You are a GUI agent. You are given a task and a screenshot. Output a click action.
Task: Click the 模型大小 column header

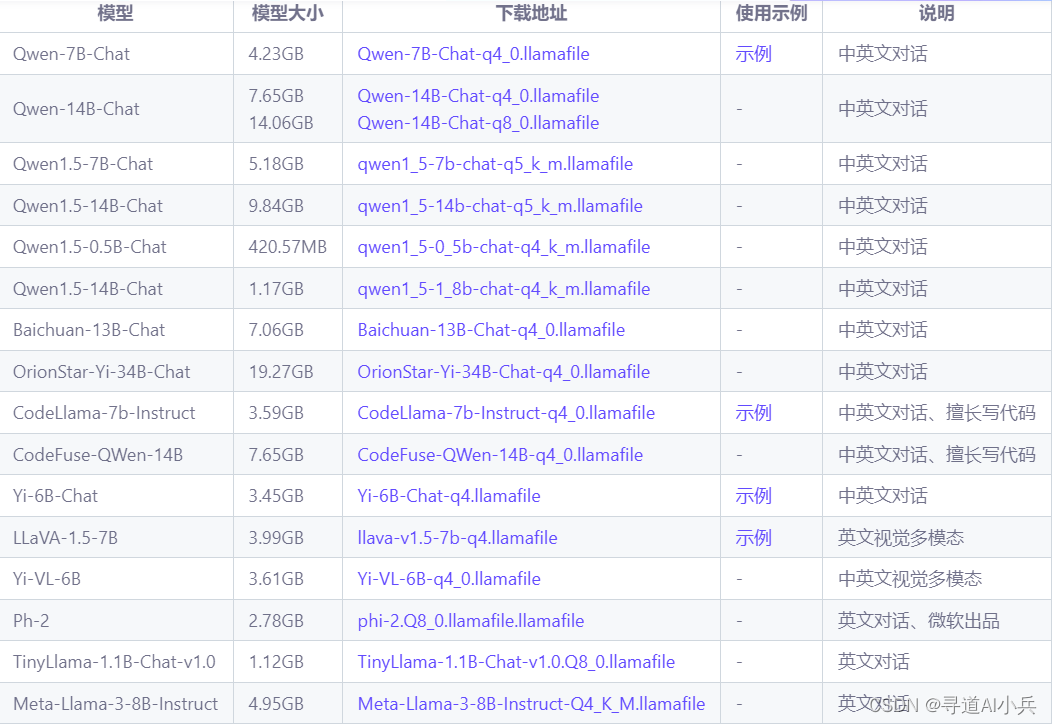[x=287, y=13]
